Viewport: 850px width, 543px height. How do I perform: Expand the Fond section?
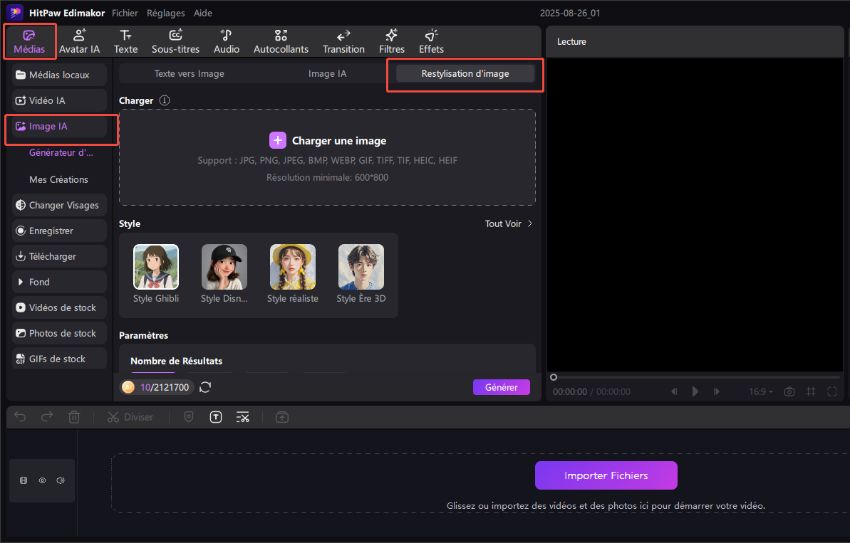point(59,282)
